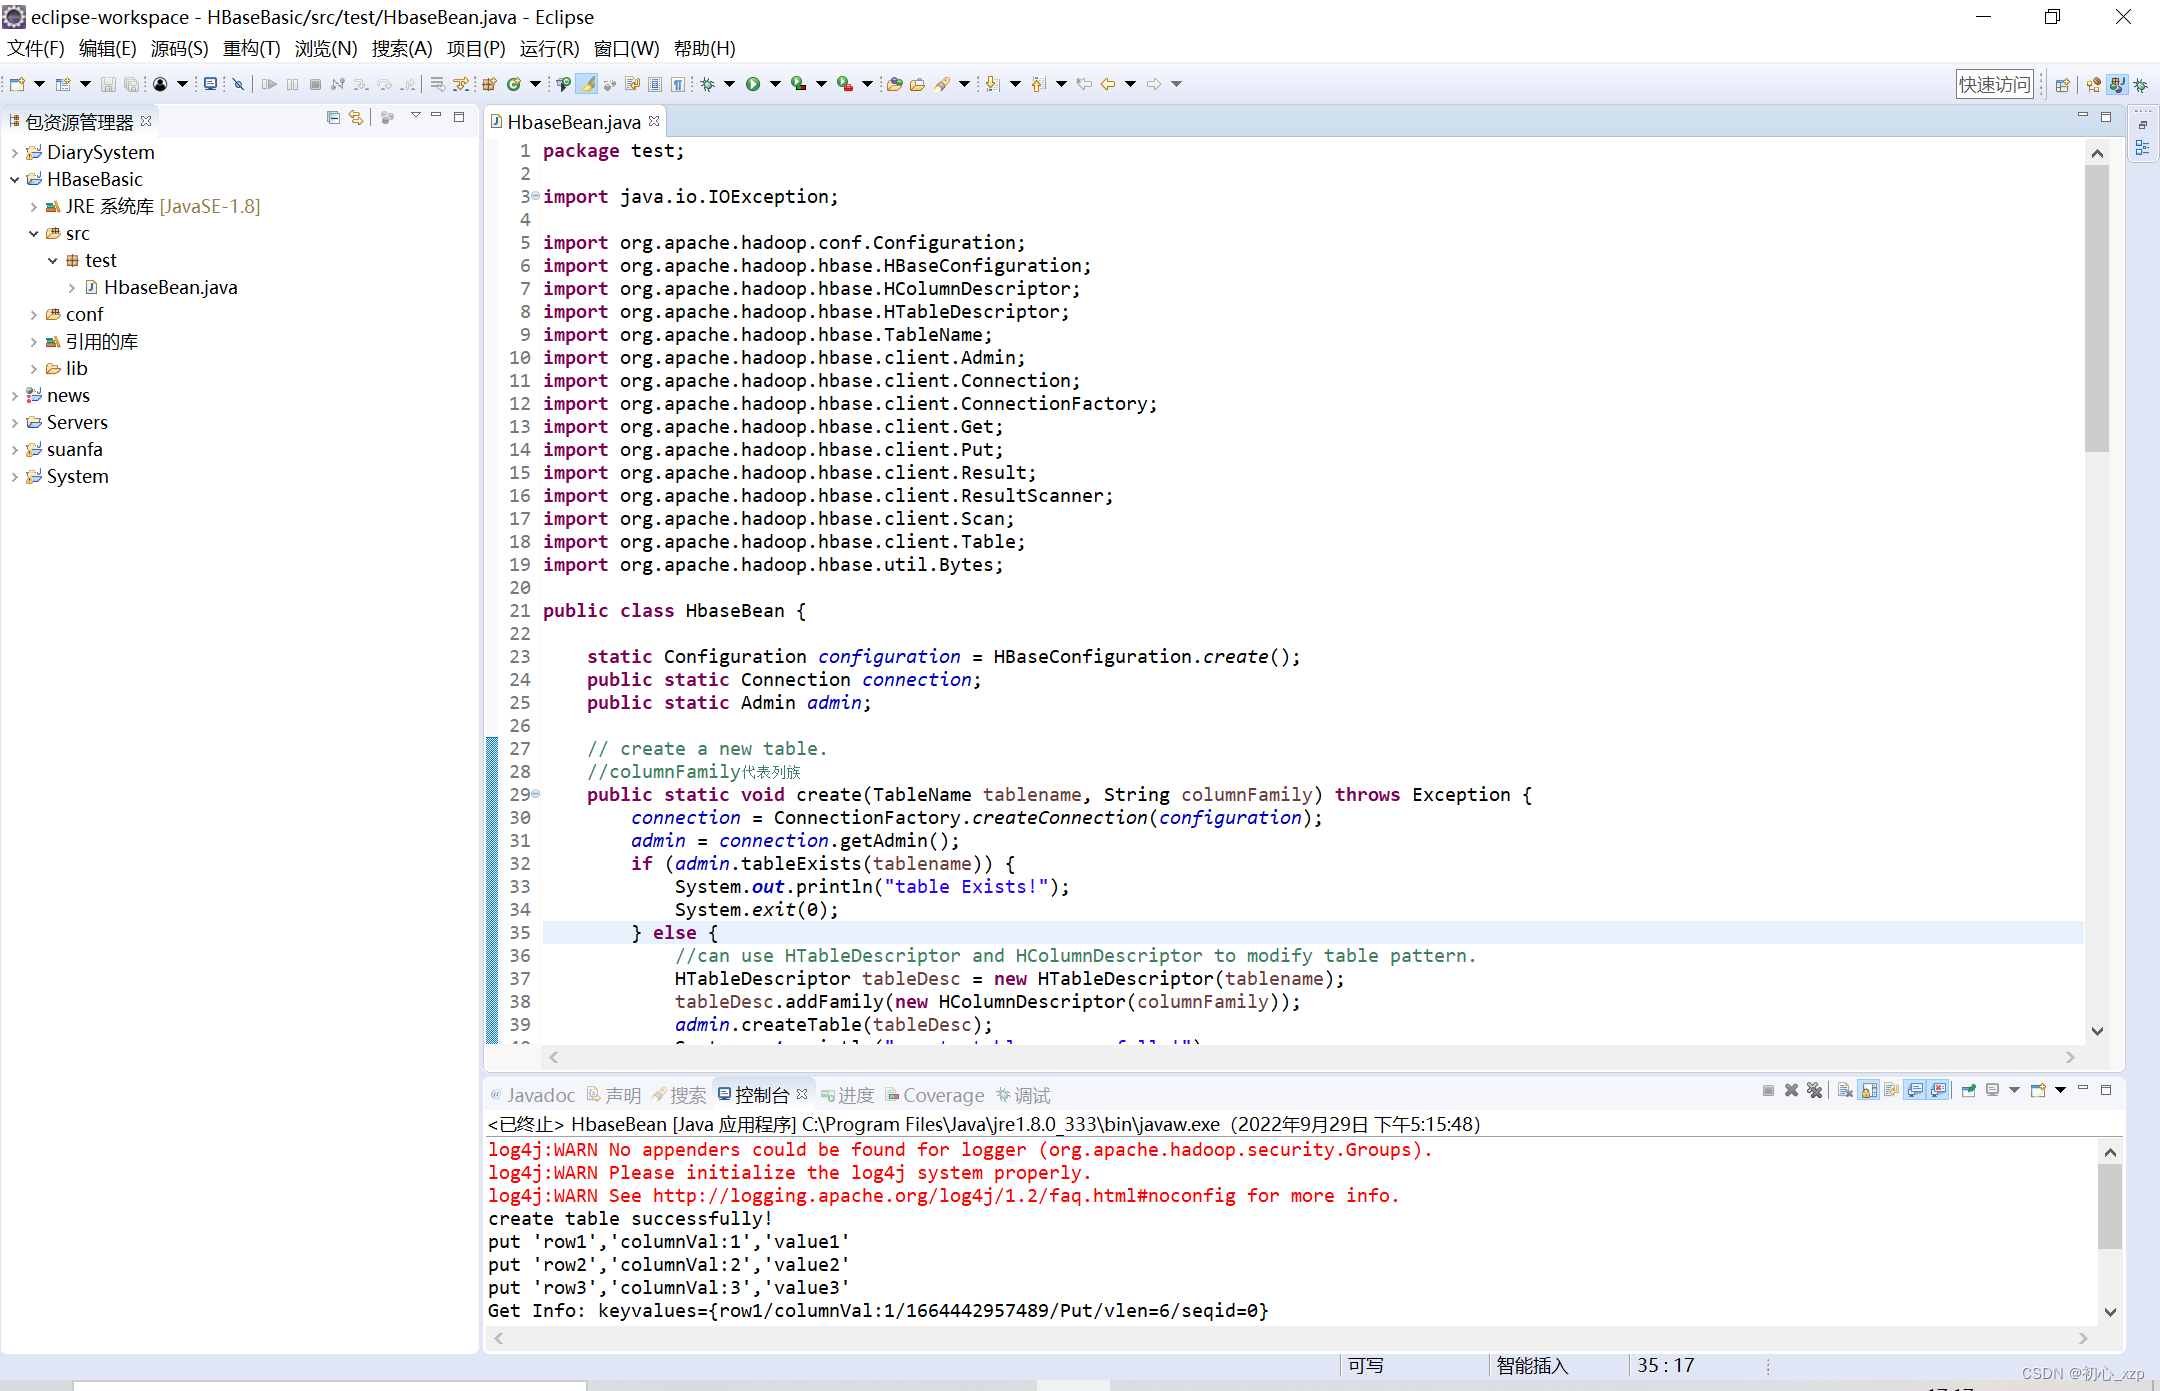Screen dimensions: 2160x1391
Task: Click the Forward navigation arrow icon
Action: (x=1153, y=84)
